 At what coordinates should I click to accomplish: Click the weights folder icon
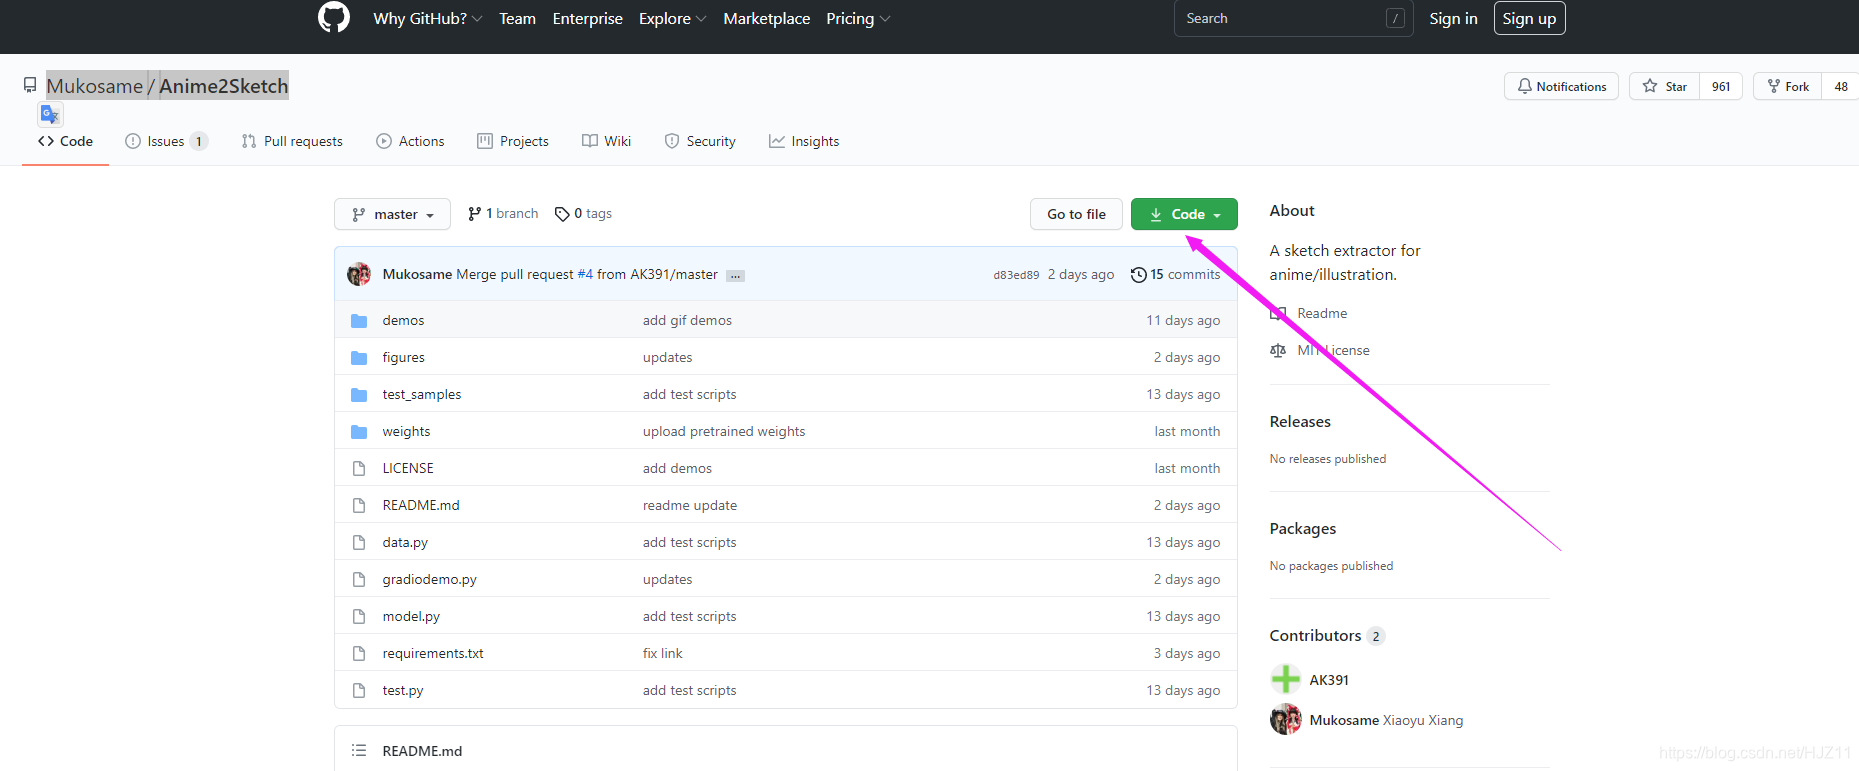click(359, 432)
